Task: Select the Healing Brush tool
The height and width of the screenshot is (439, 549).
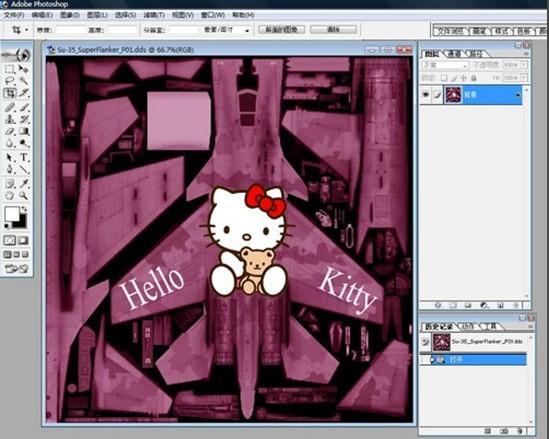Action: (10, 107)
